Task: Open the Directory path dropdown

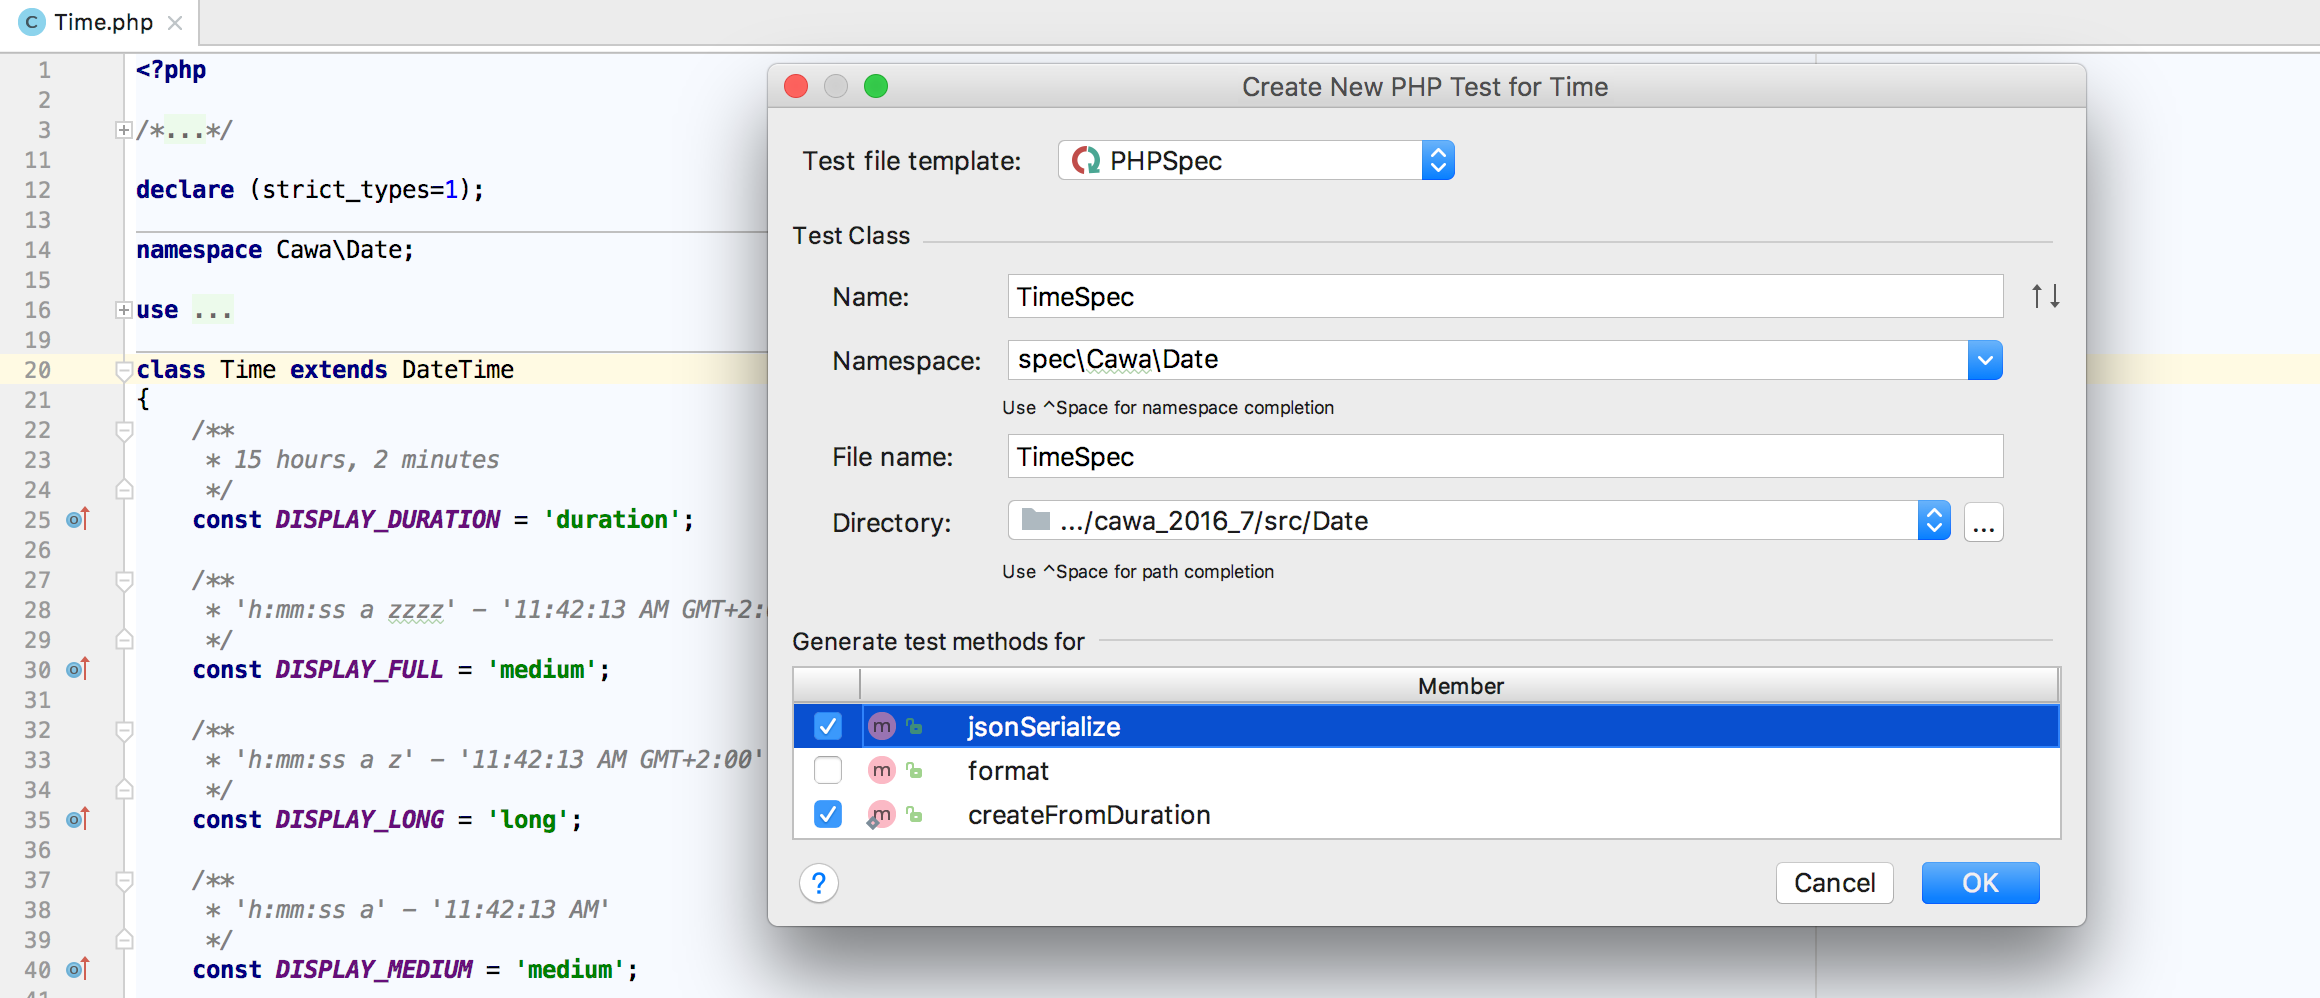Action: point(1934,520)
